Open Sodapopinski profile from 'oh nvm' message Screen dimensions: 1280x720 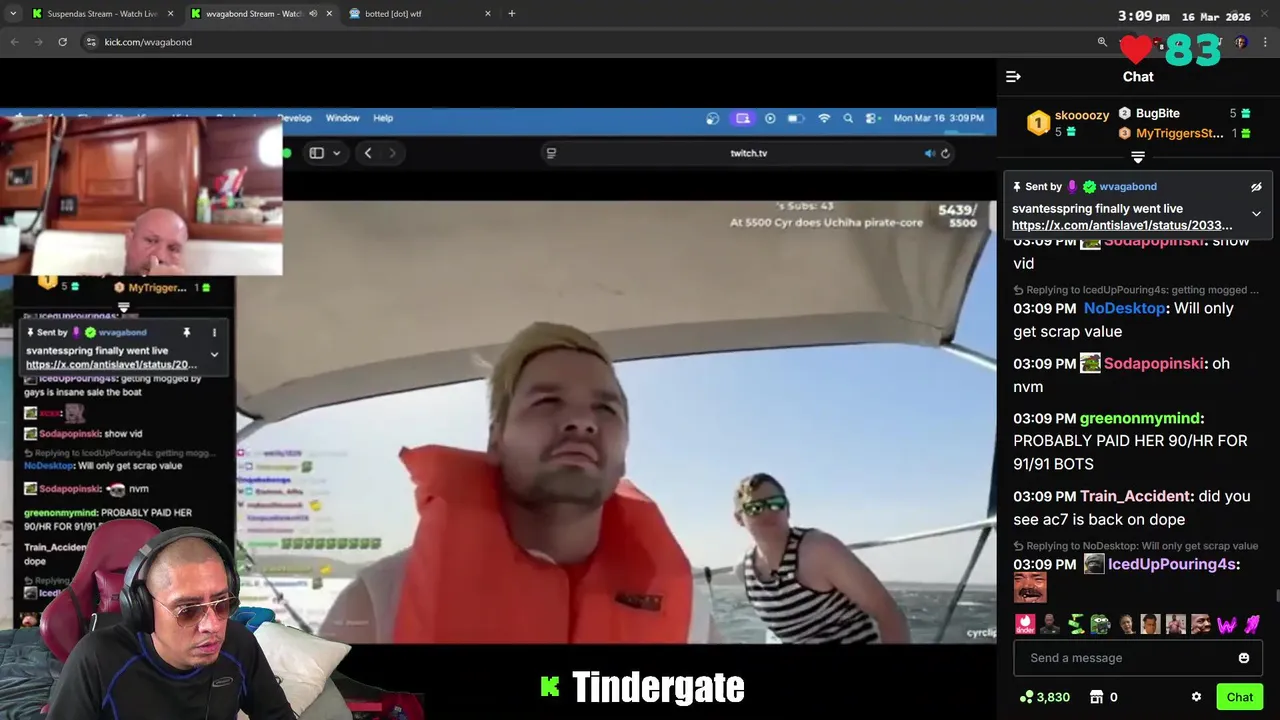point(1154,364)
